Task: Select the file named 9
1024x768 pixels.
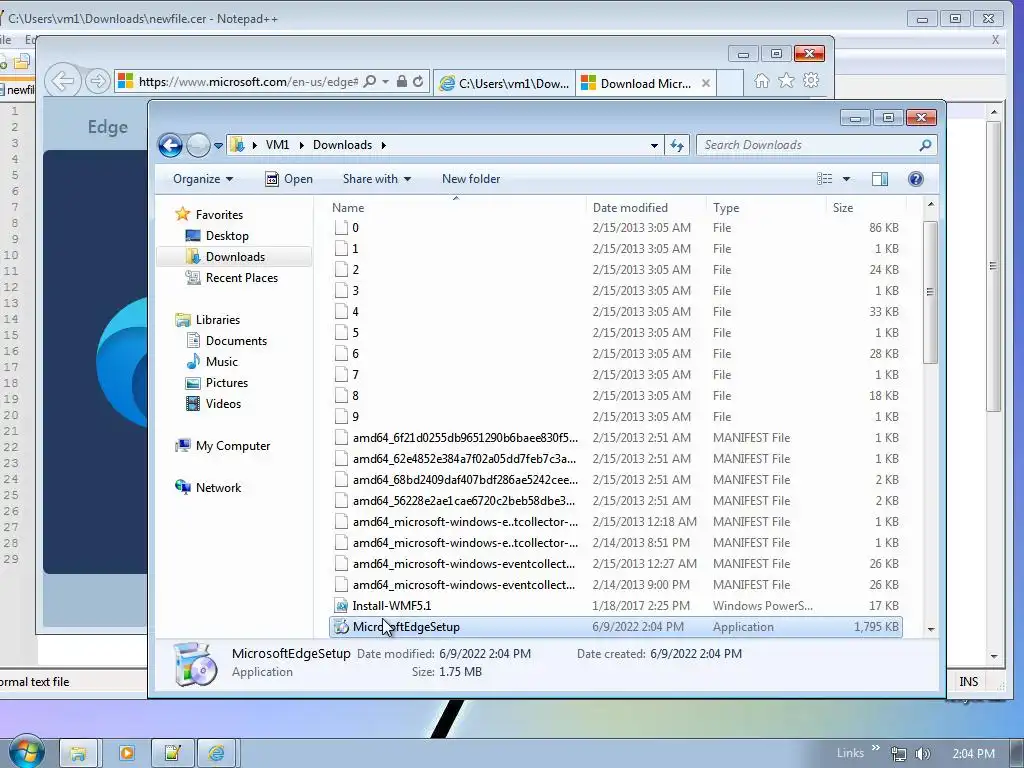Action: coord(616,417)
